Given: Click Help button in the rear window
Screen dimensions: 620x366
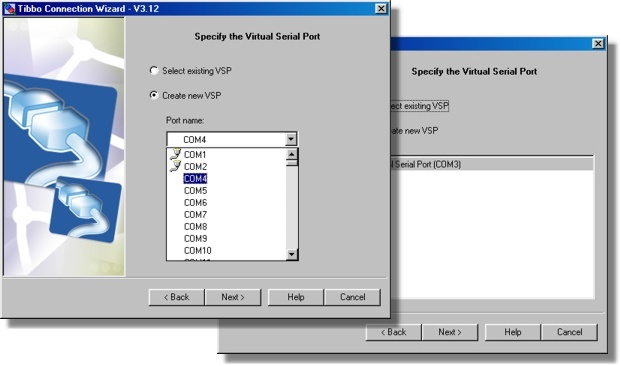Looking at the screenshot, I should [512, 332].
